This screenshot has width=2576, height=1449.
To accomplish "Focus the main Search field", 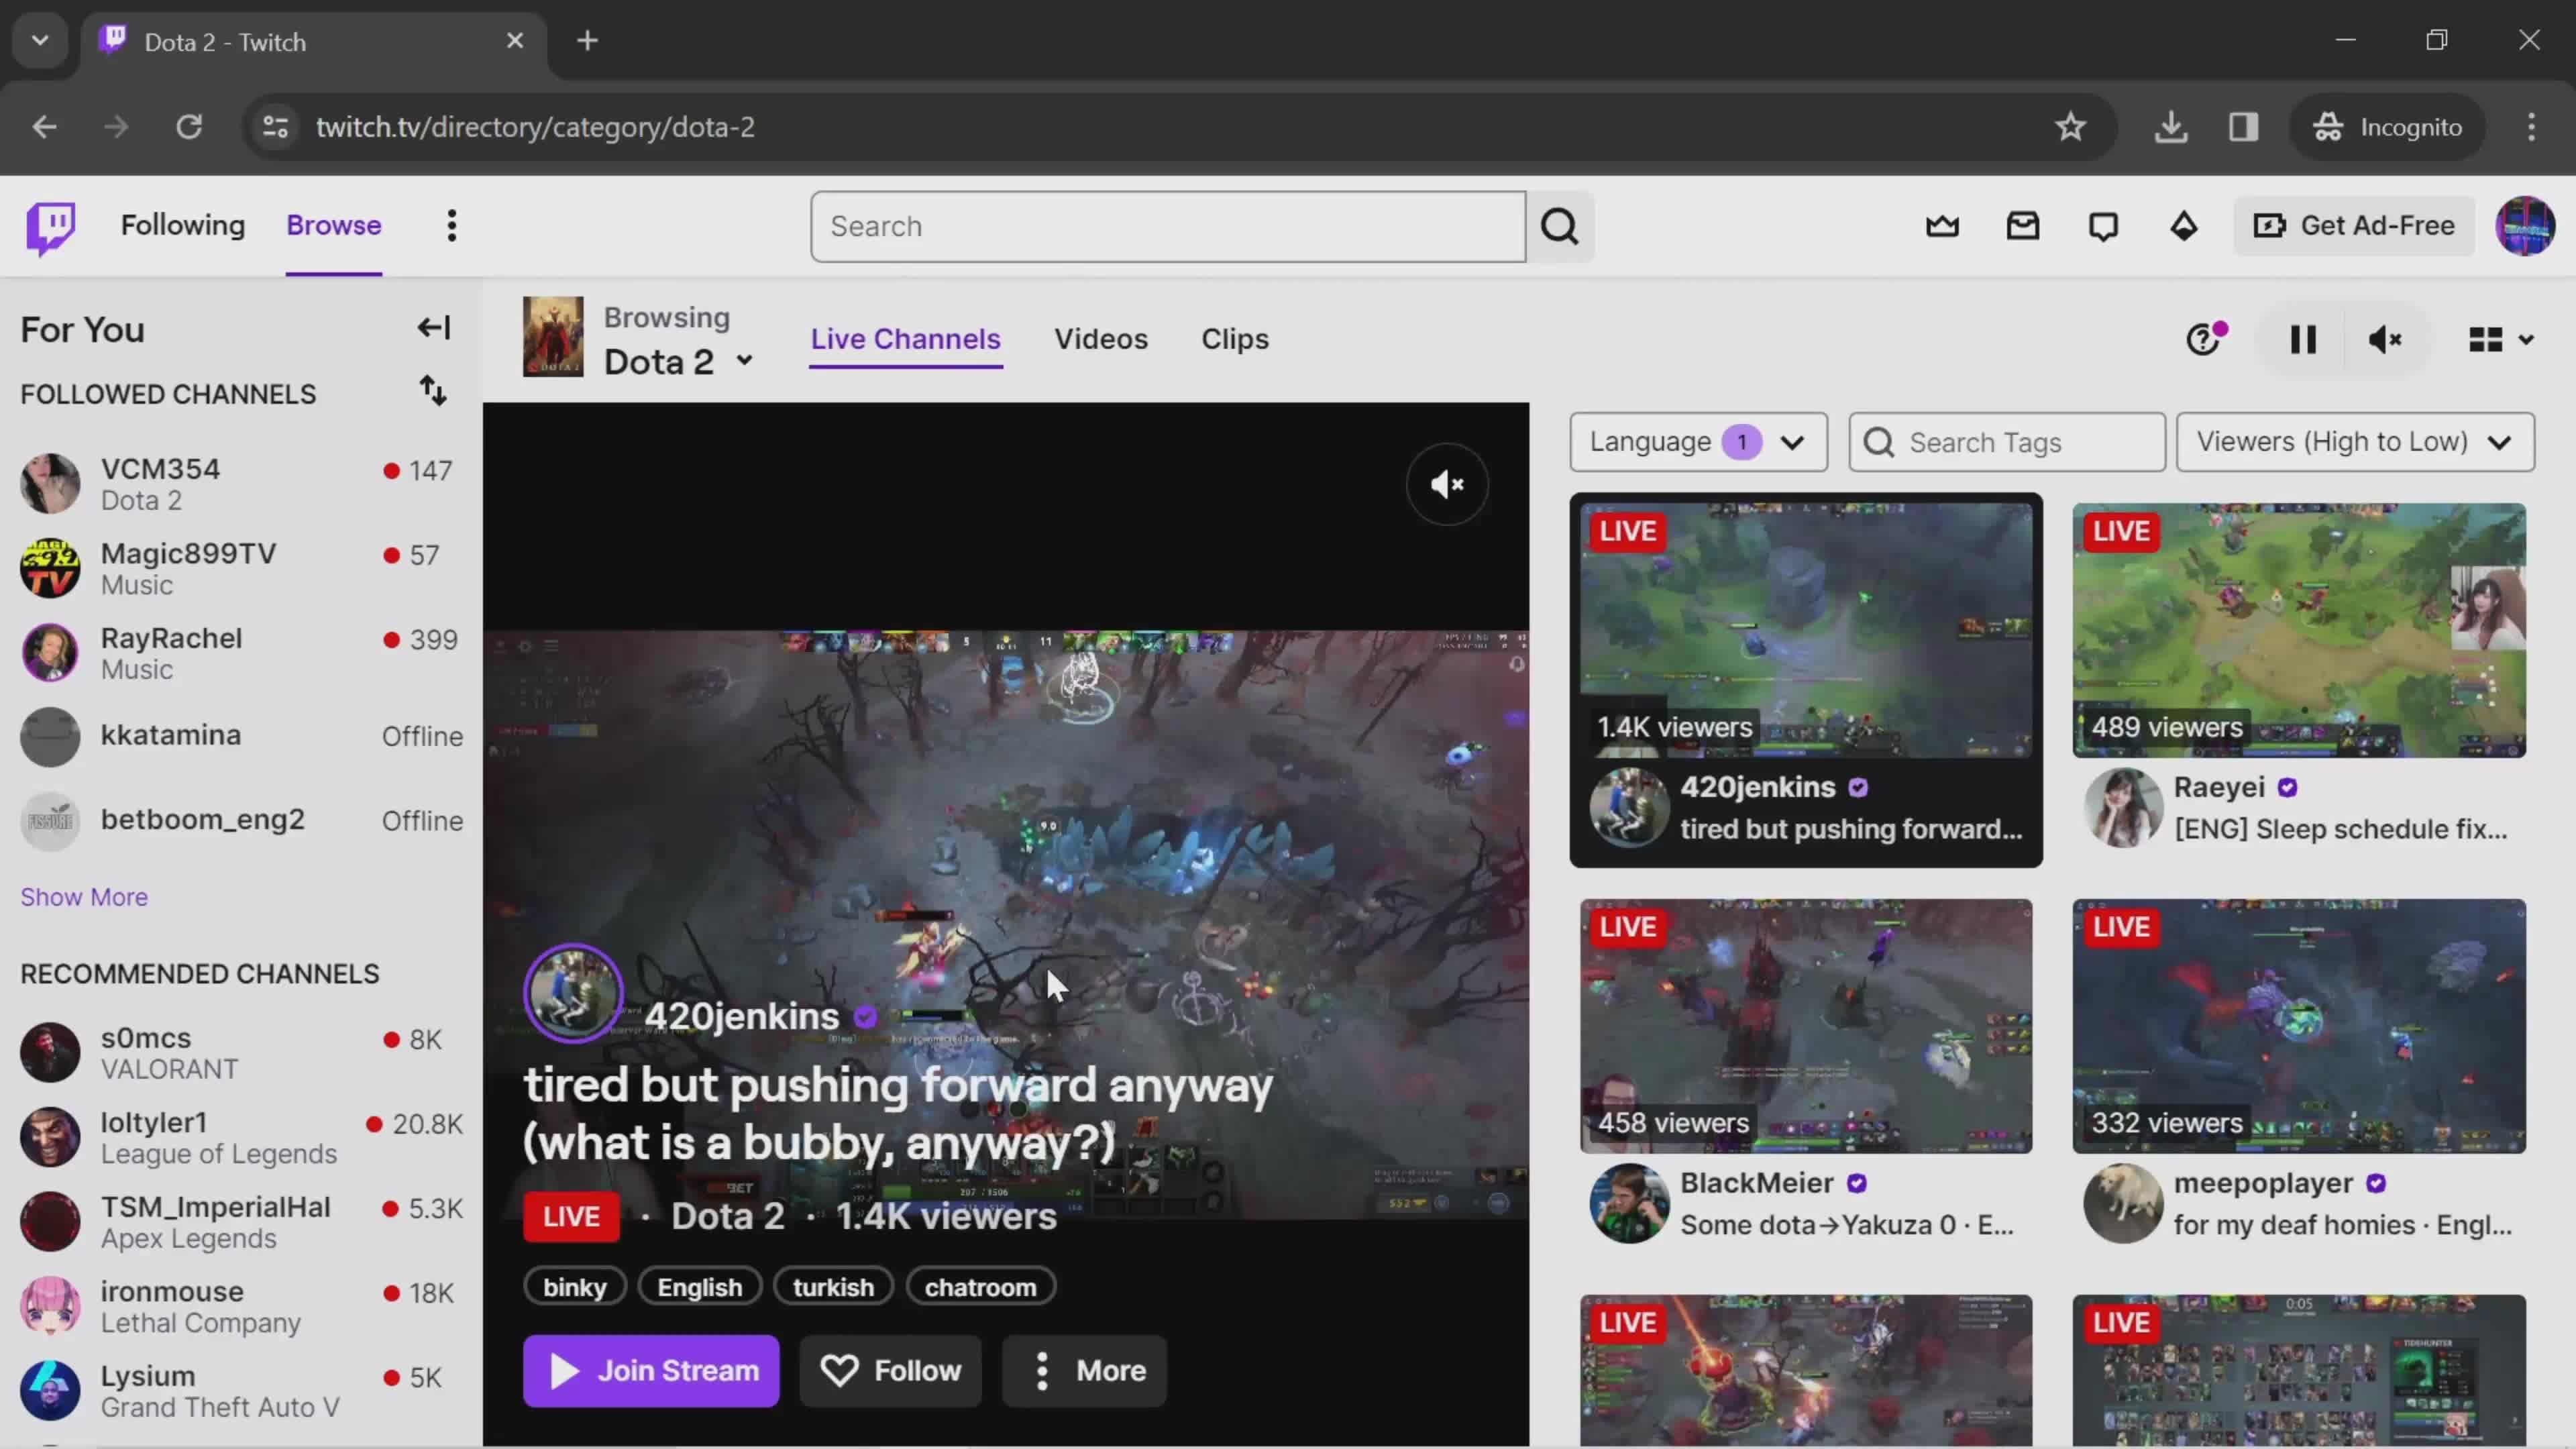I will (x=1168, y=227).
